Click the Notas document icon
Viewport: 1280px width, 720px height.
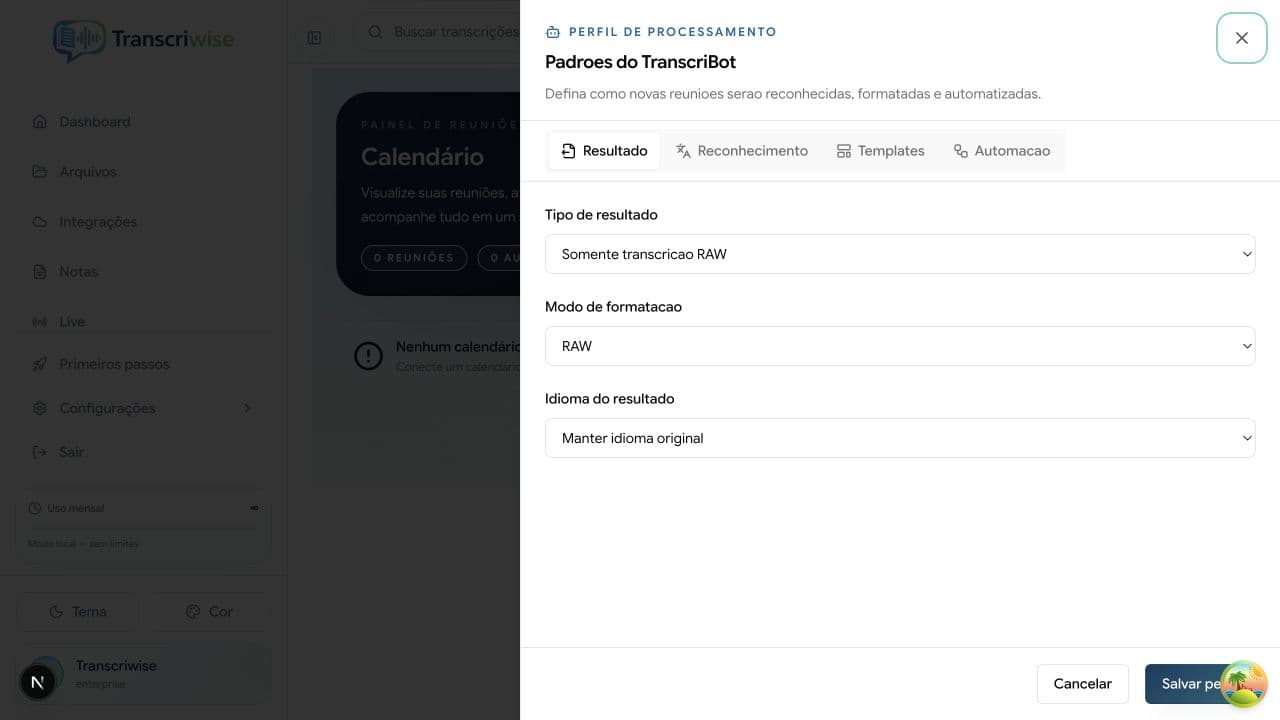40,272
